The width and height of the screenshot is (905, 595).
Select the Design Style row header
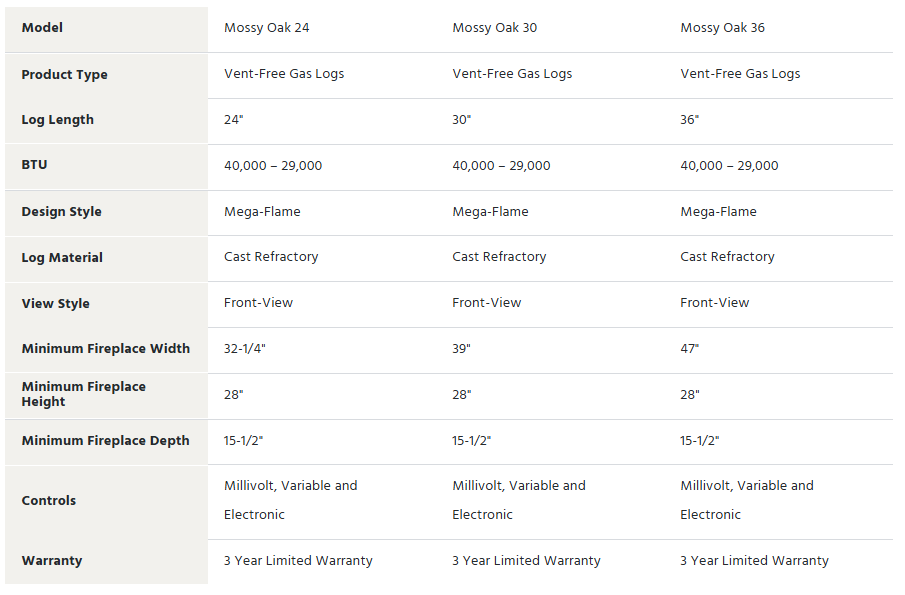pos(61,212)
